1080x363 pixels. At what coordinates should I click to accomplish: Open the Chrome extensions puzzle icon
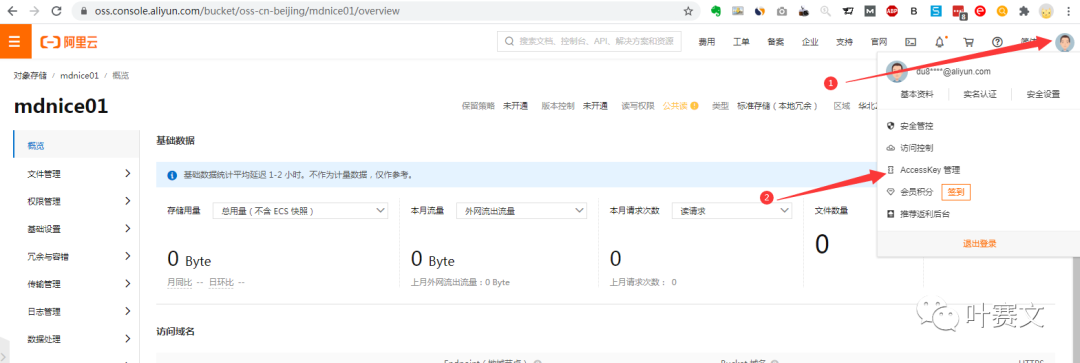point(1024,11)
